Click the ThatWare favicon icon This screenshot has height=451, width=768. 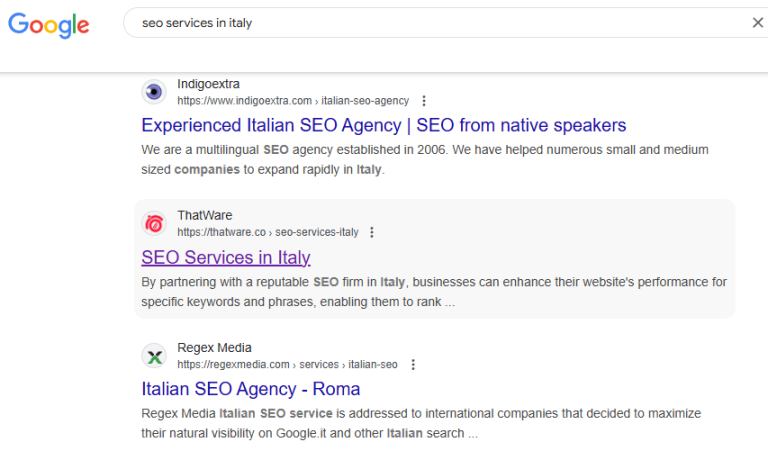(154, 223)
